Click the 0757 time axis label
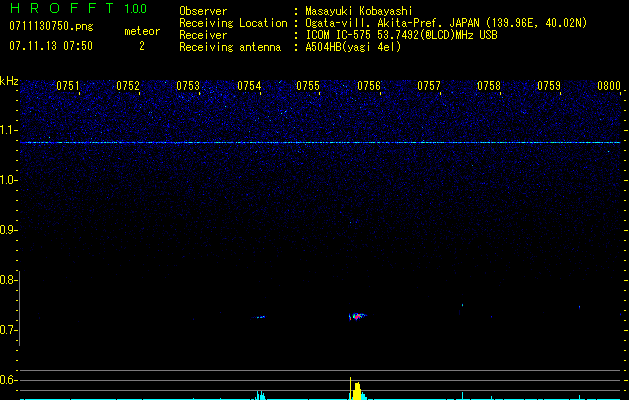This screenshot has height=400, width=629. (429, 86)
